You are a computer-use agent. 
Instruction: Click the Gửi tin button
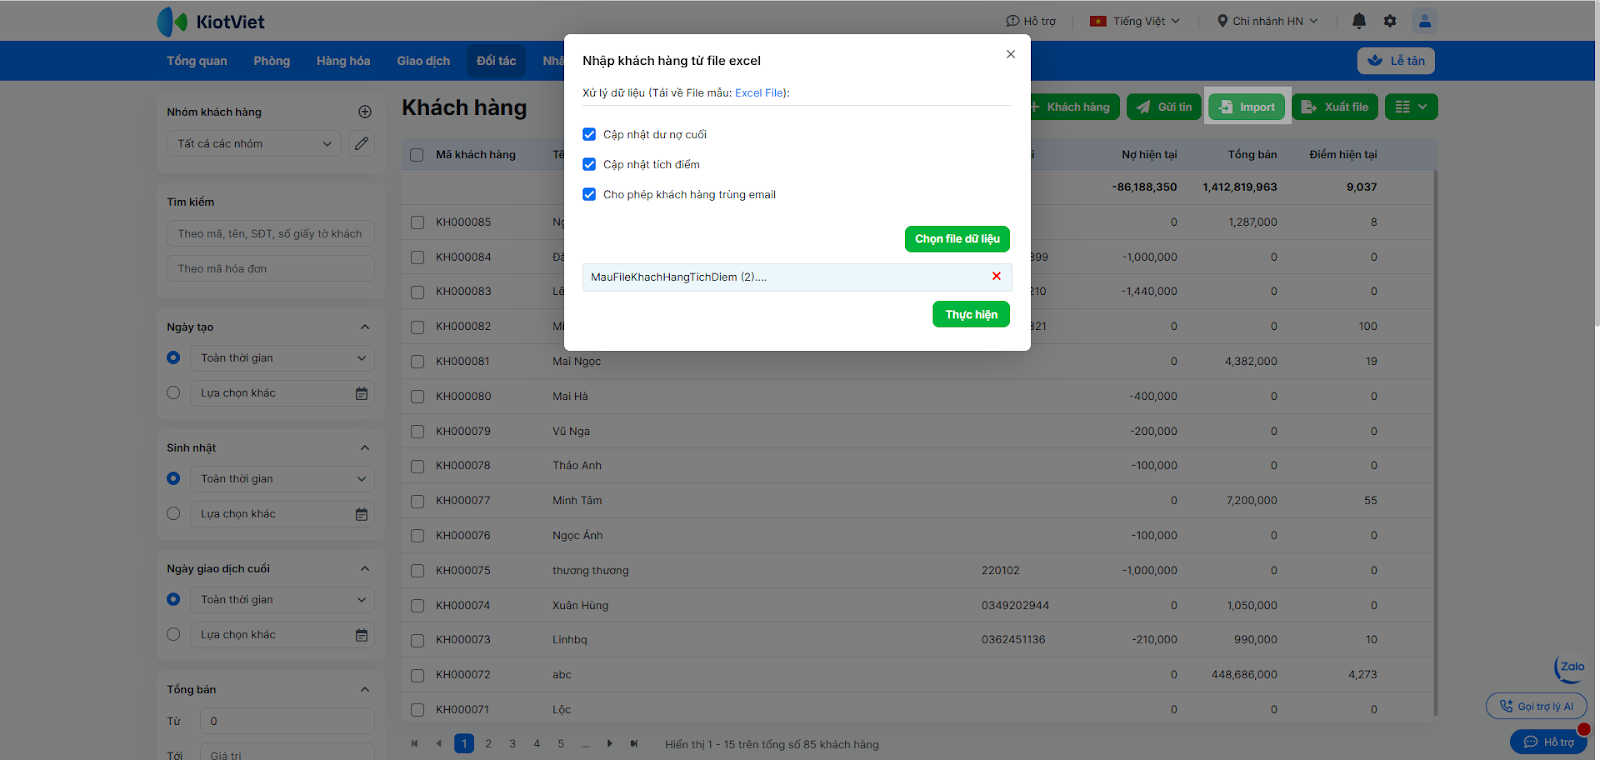(1164, 107)
